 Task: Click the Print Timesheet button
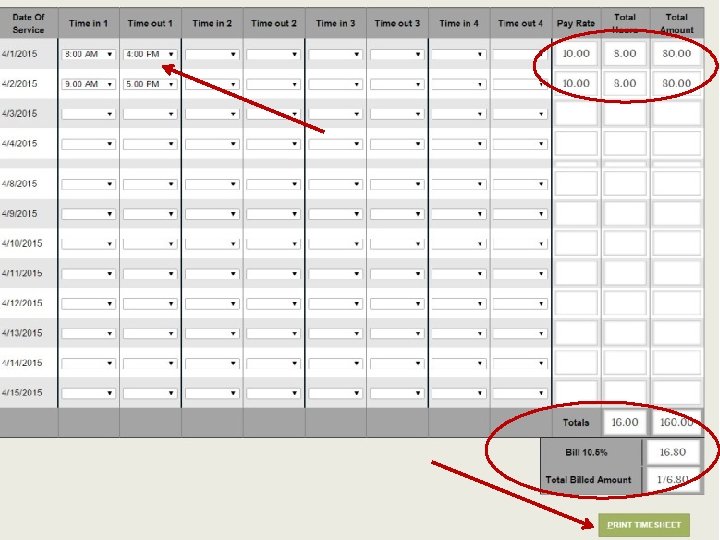644,525
